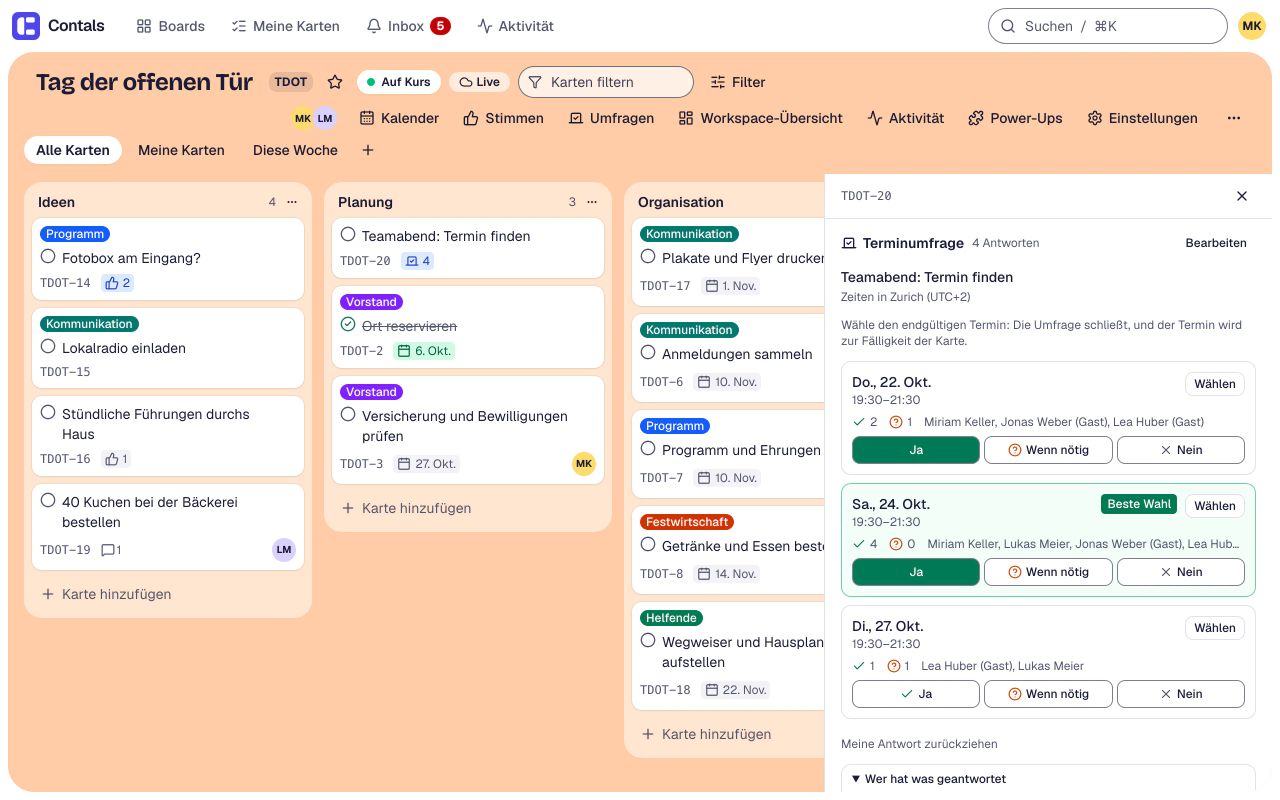Select Nein for Sa., 24. Okt.

pyautogui.click(x=1181, y=572)
